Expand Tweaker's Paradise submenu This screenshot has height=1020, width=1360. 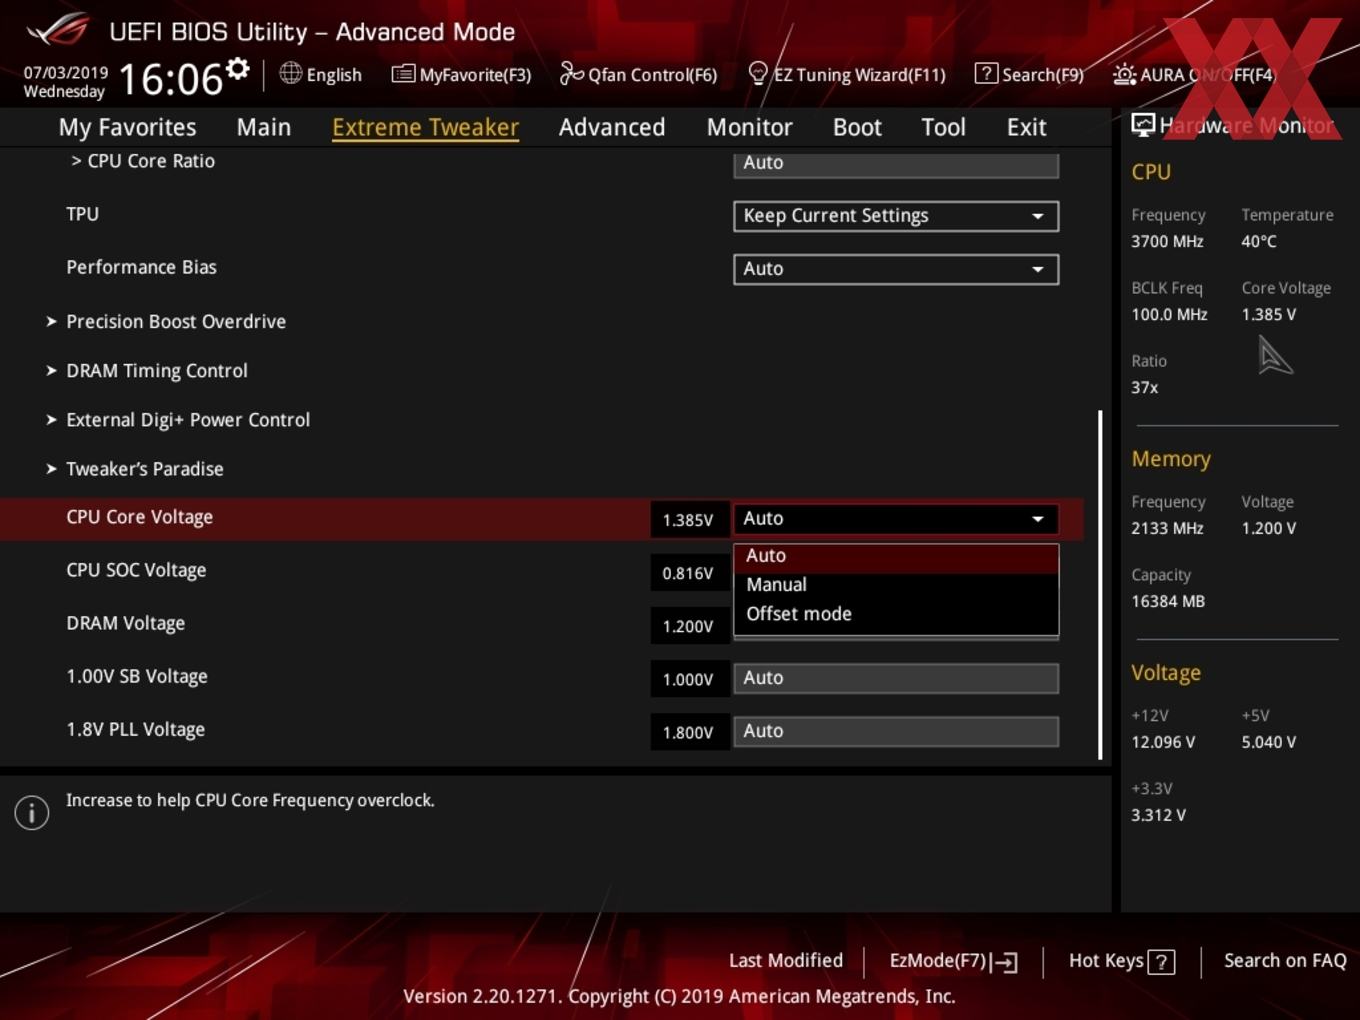tap(145, 469)
